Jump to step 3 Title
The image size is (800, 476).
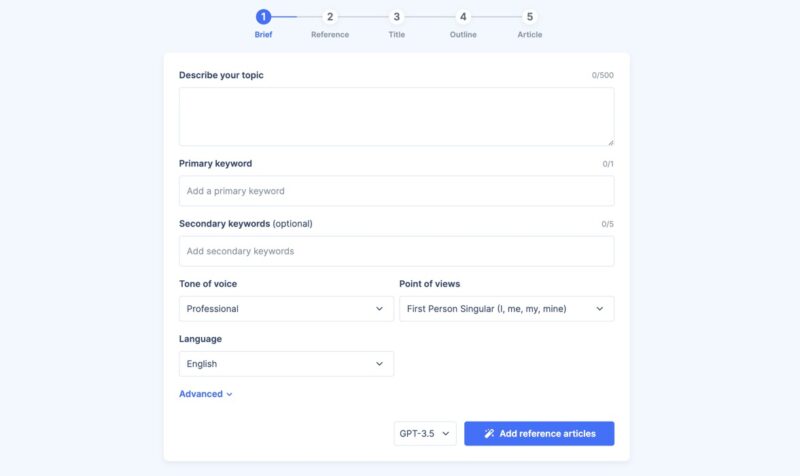[397, 16]
